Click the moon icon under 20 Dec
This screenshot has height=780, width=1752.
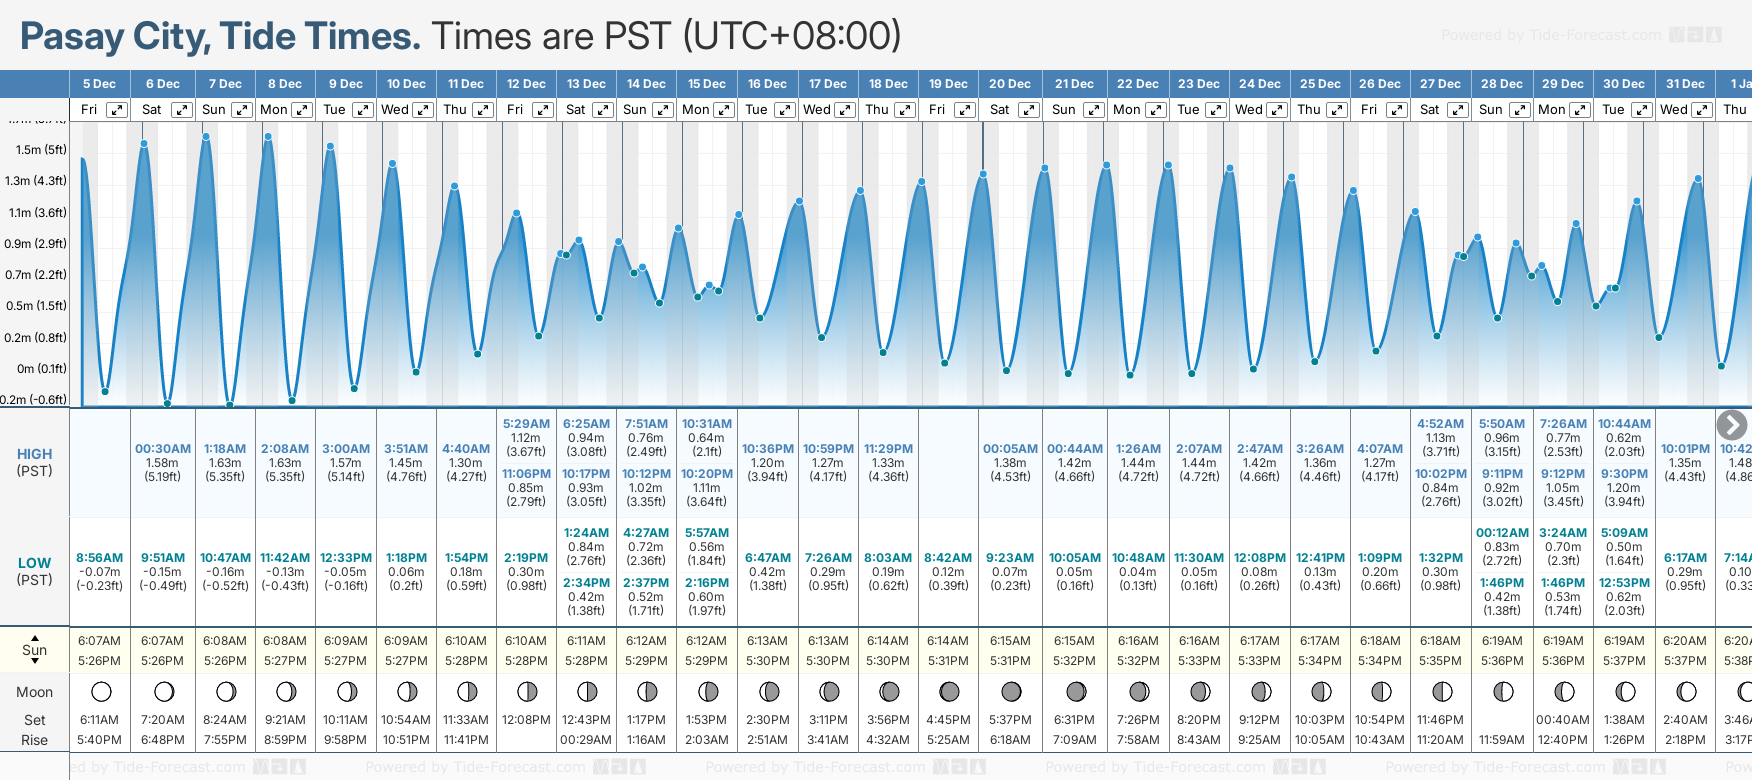[1011, 691]
